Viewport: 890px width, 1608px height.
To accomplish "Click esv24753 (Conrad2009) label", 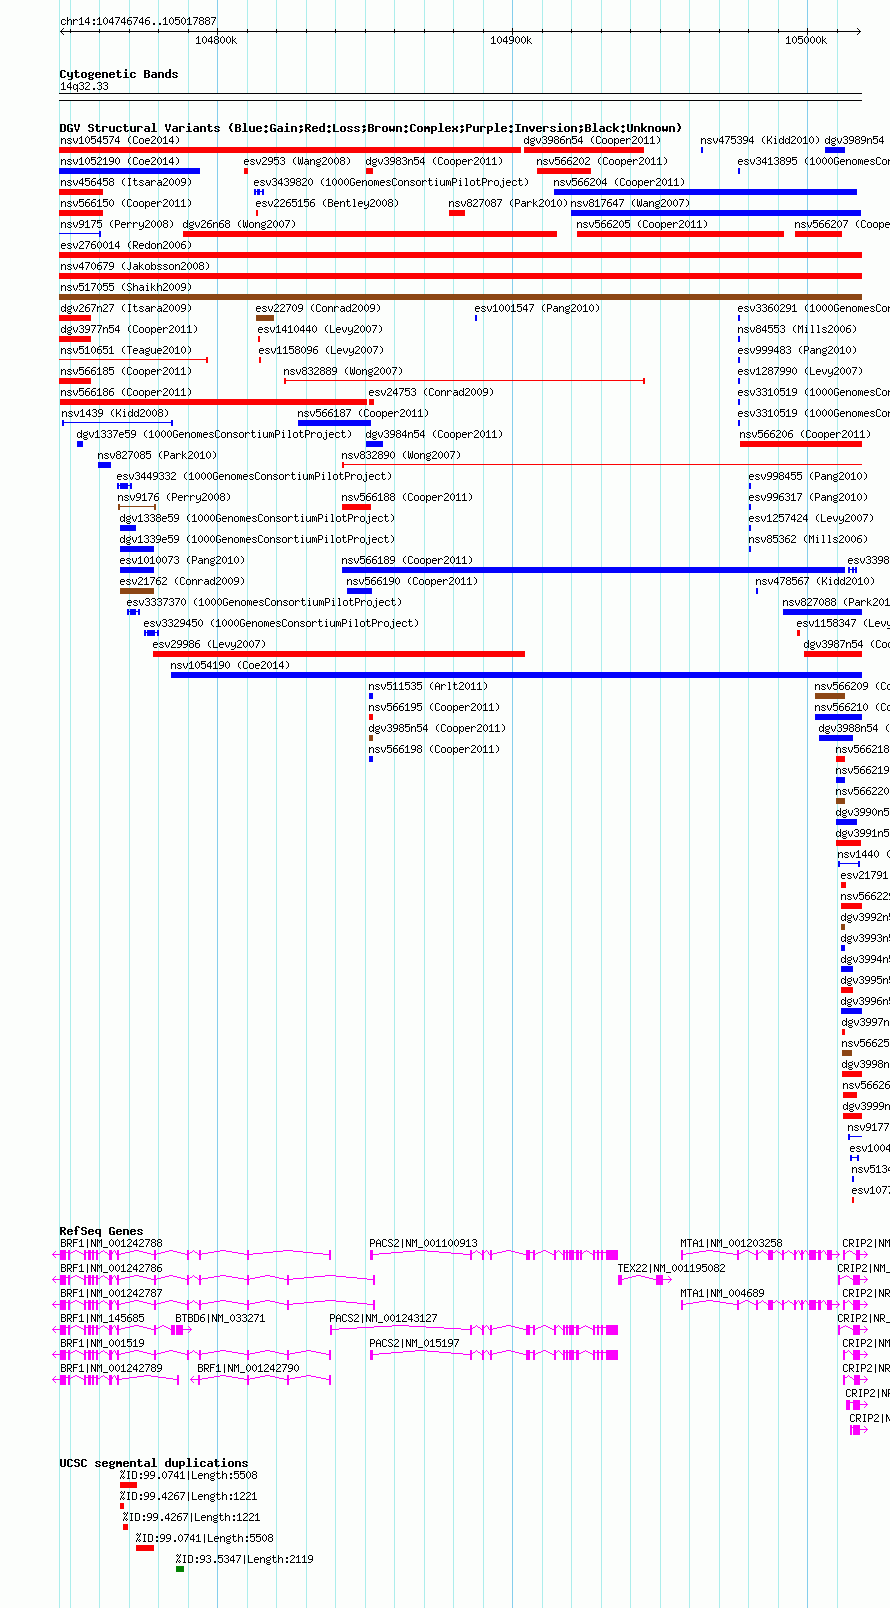I will pyautogui.click(x=431, y=392).
